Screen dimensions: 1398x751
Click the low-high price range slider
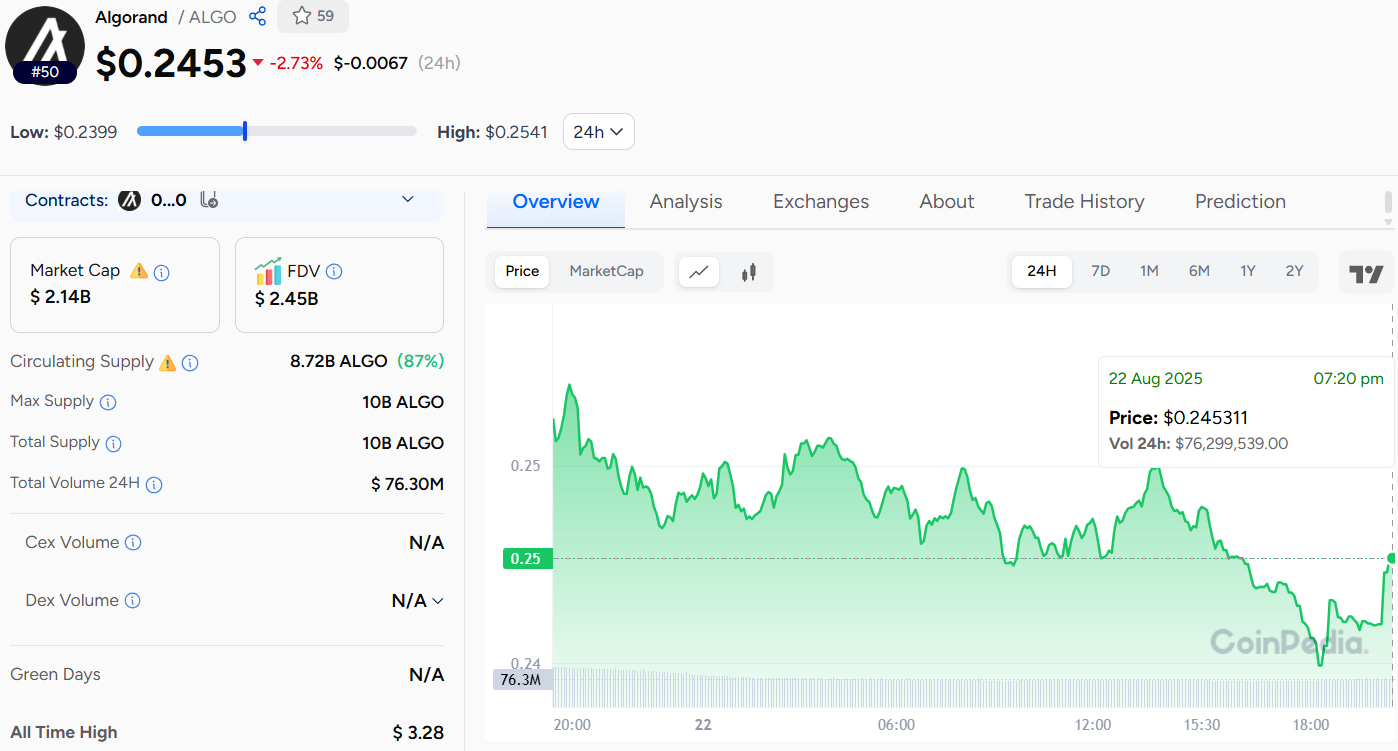pos(276,131)
